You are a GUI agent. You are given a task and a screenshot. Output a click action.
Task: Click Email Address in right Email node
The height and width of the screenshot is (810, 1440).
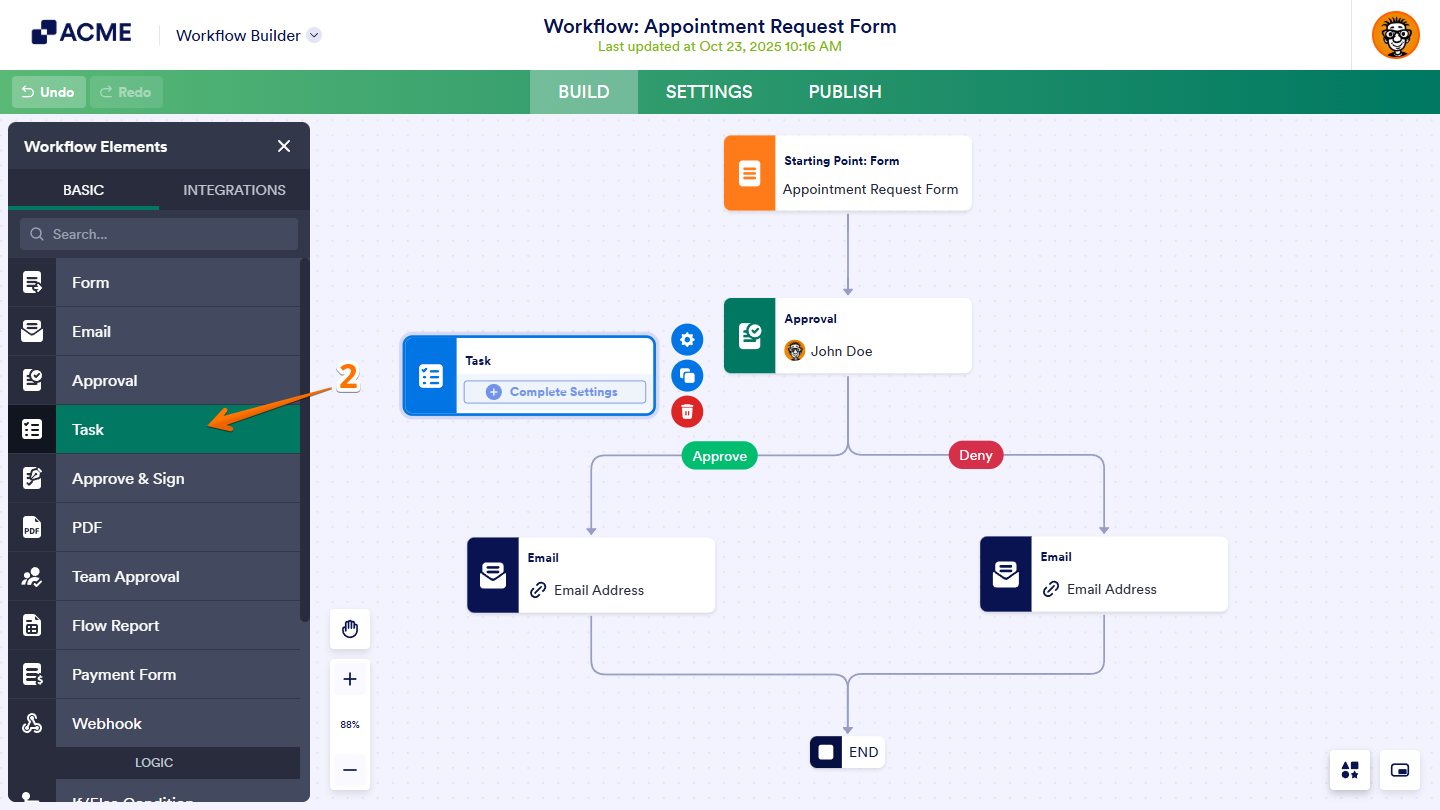[1112, 589]
